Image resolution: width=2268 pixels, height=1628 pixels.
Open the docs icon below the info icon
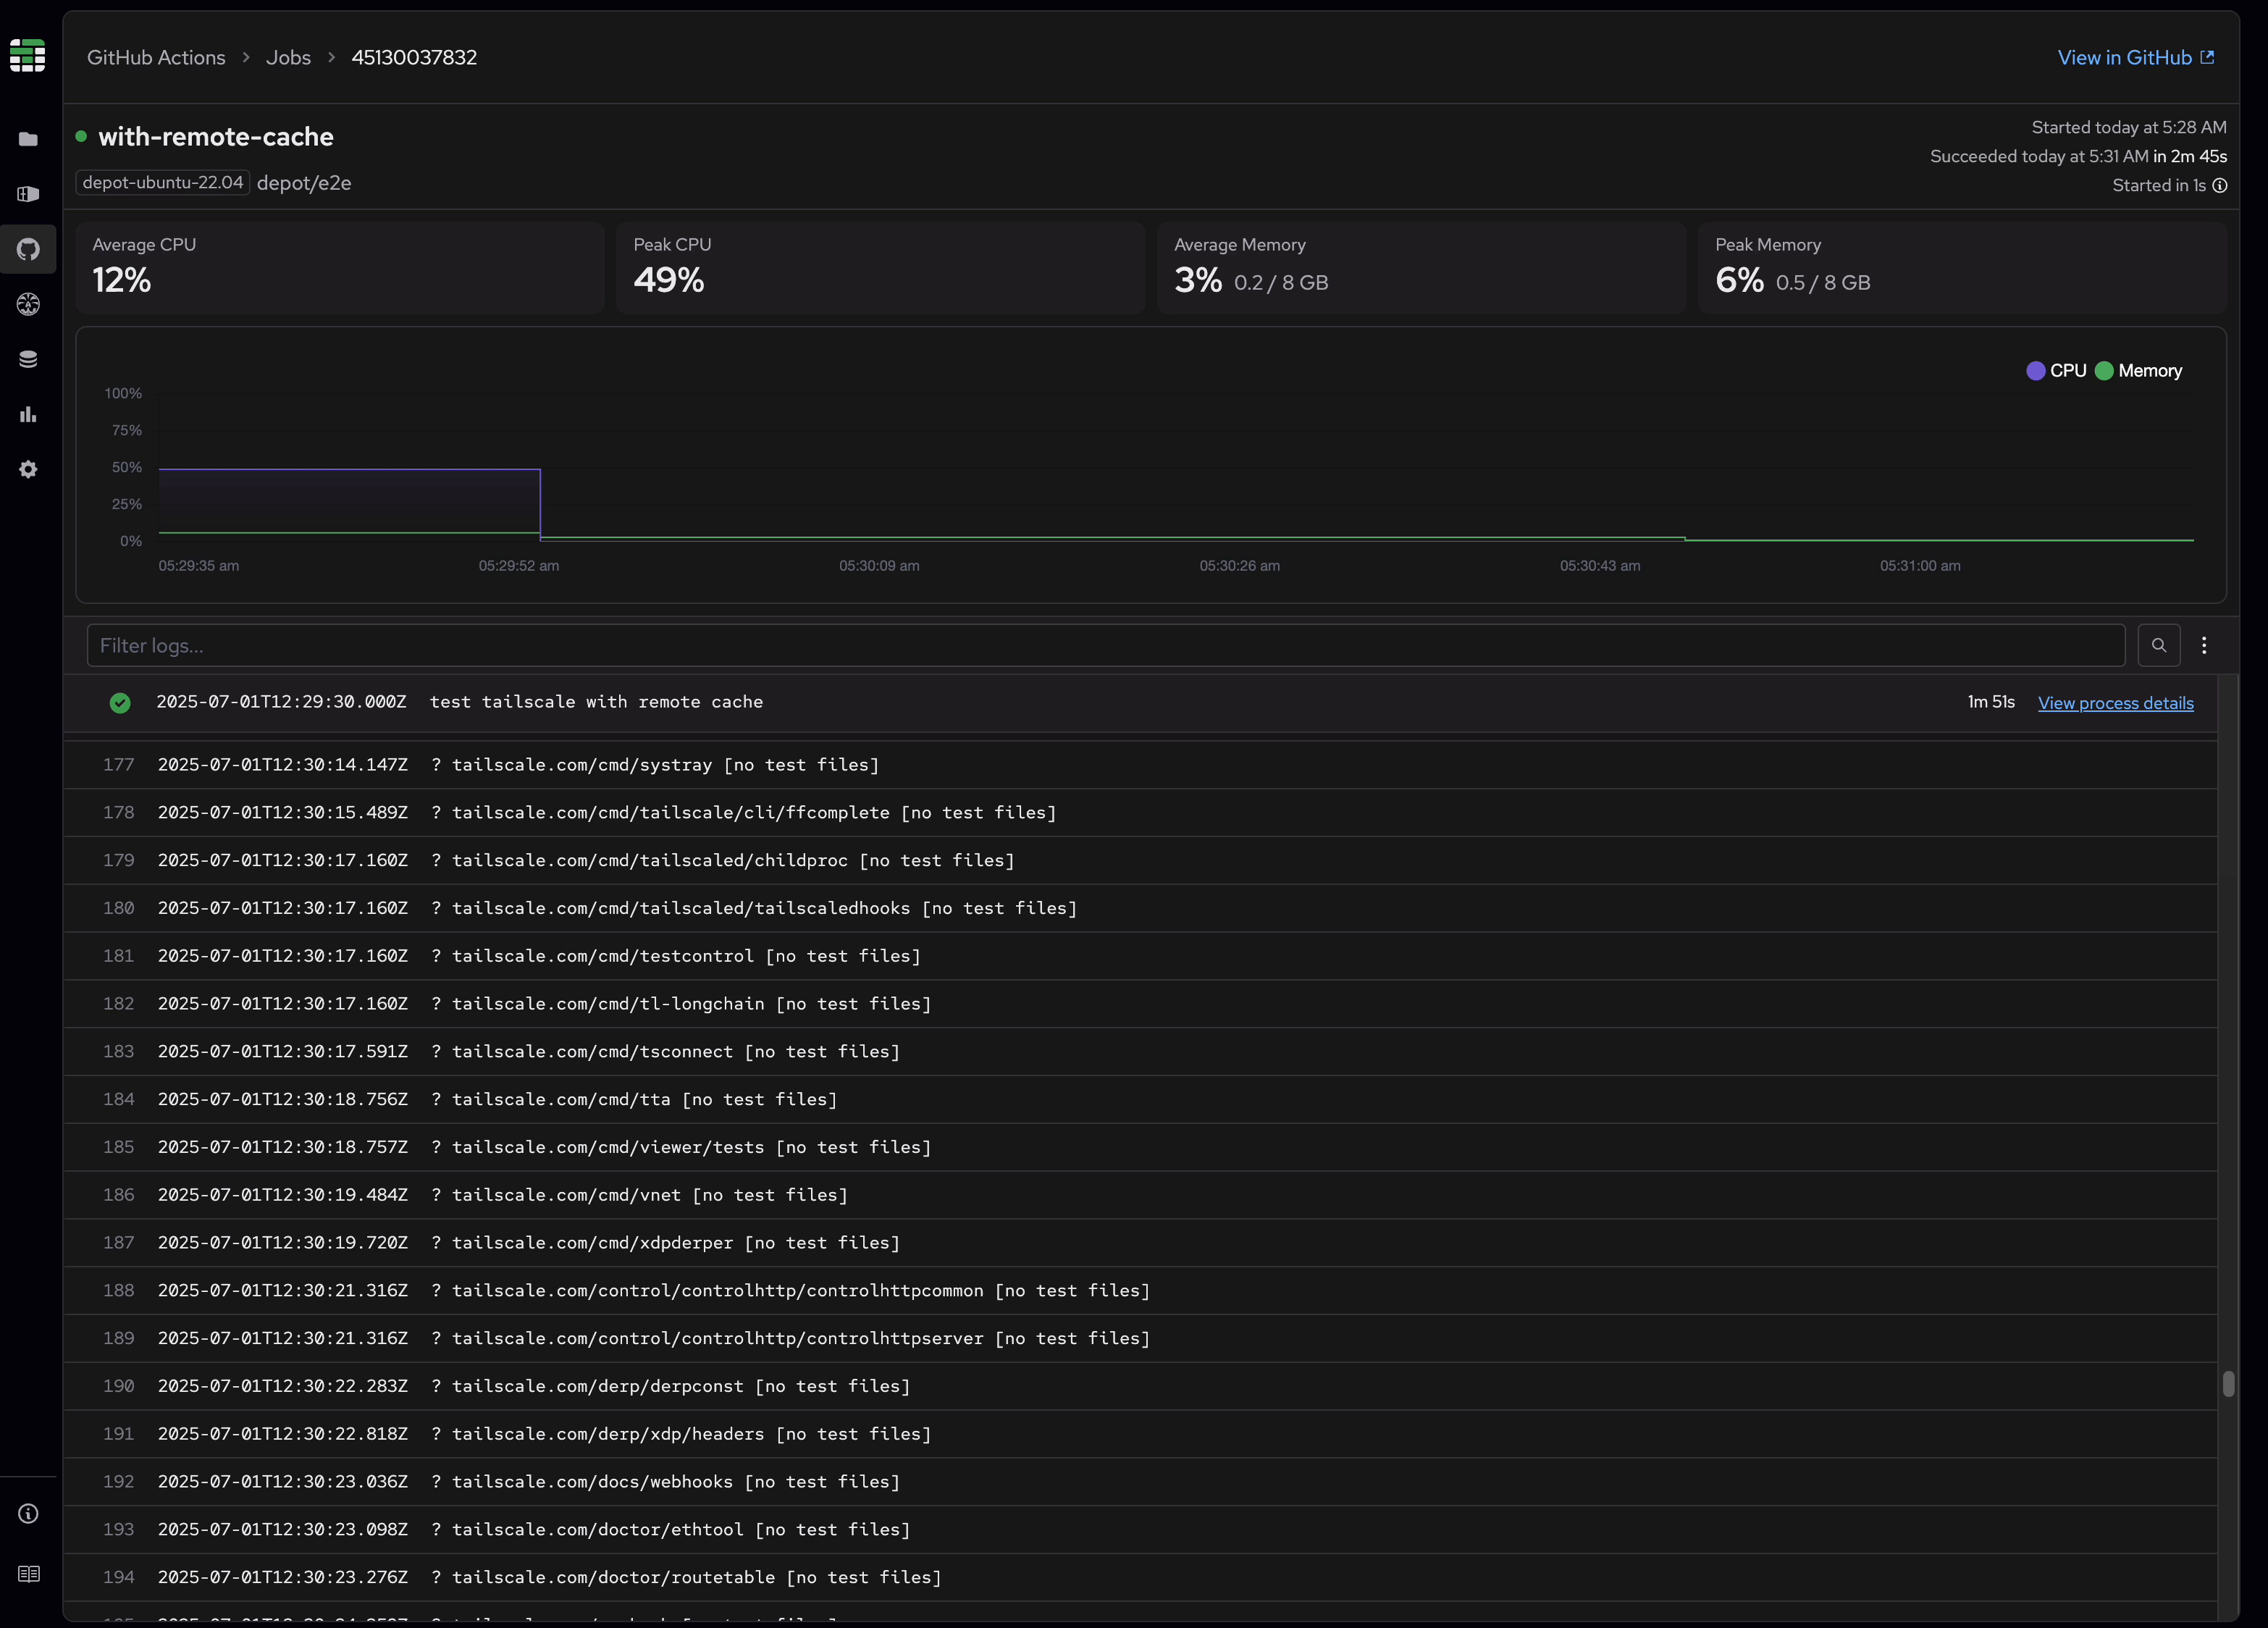click(x=27, y=1573)
